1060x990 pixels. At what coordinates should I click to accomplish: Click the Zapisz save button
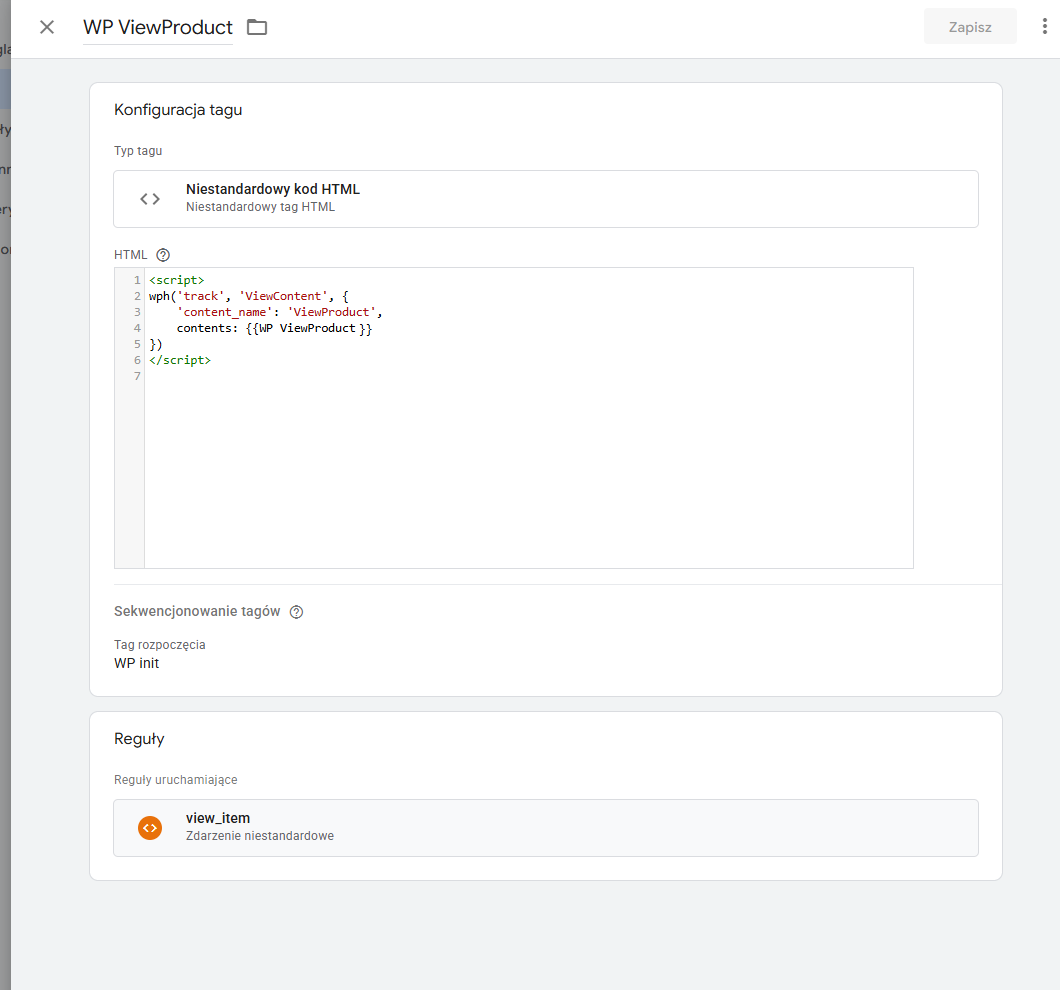(970, 26)
